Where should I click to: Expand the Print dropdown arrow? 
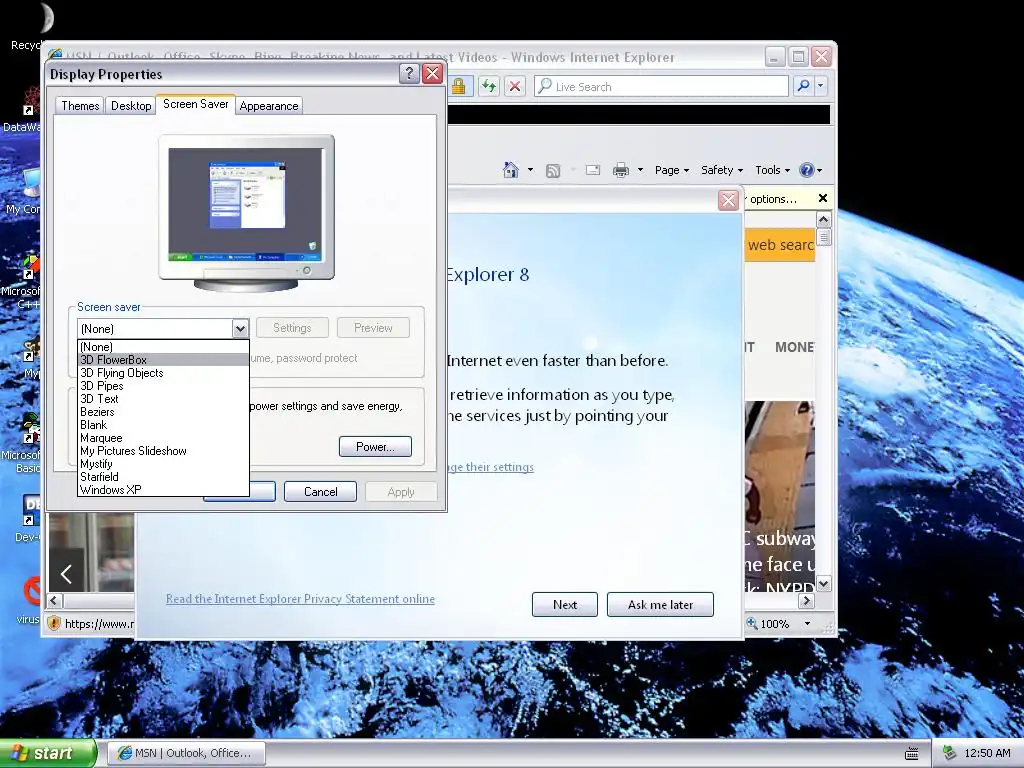tap(641, 170)
